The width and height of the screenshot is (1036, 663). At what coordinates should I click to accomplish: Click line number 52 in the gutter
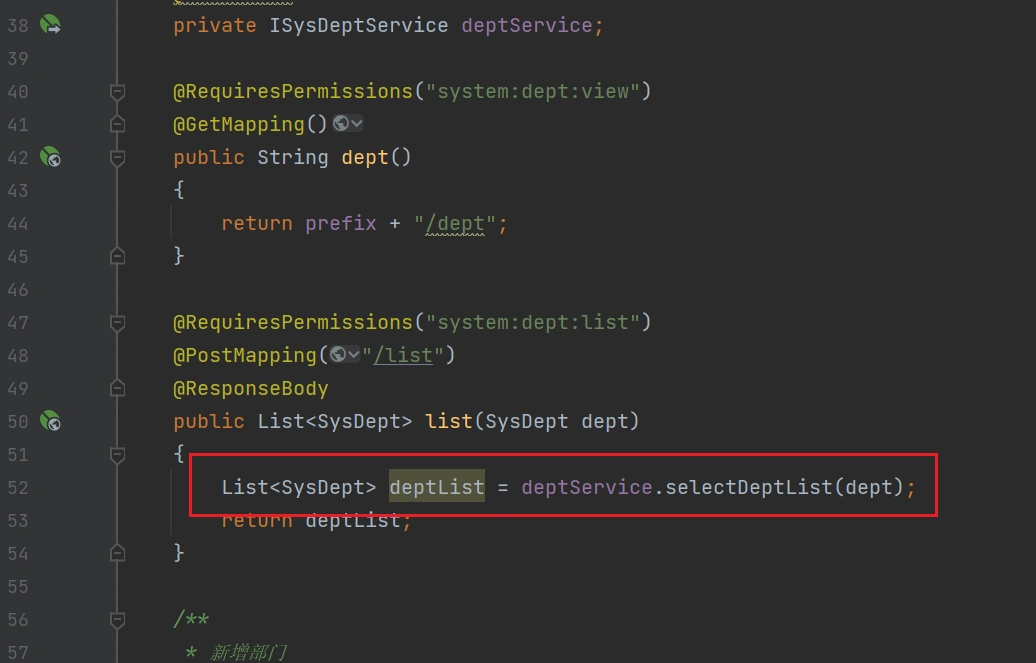point(18,487)
